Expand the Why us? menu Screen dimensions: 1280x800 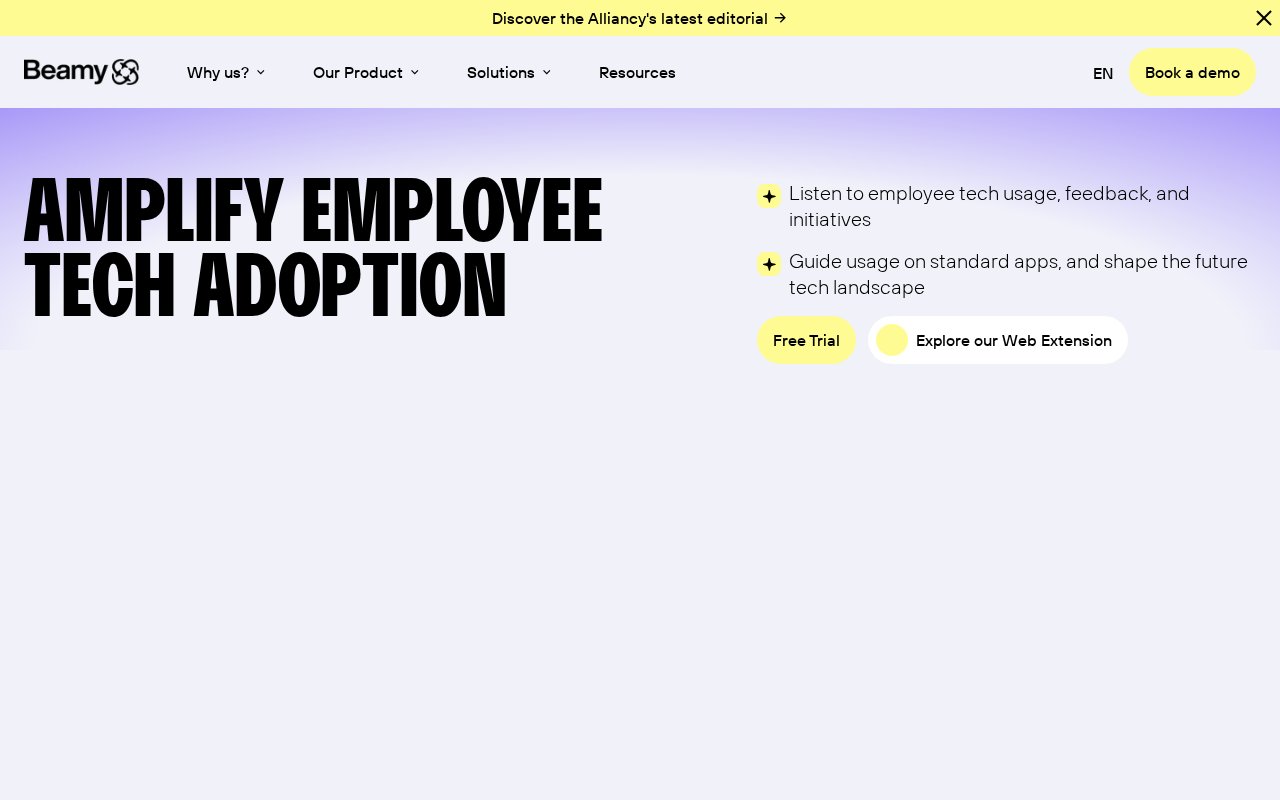pyautogui.click(x=226, y=72)
